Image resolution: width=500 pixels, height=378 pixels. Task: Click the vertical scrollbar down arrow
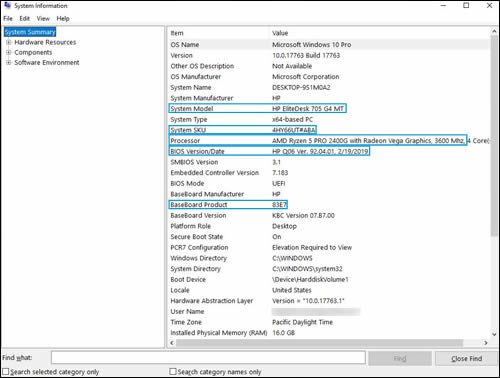[494, 334]
